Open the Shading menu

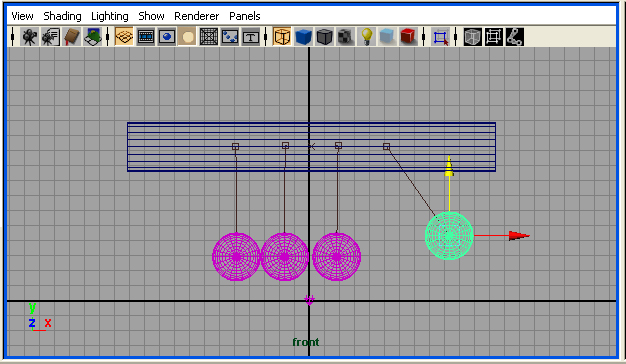click(62, 16)
